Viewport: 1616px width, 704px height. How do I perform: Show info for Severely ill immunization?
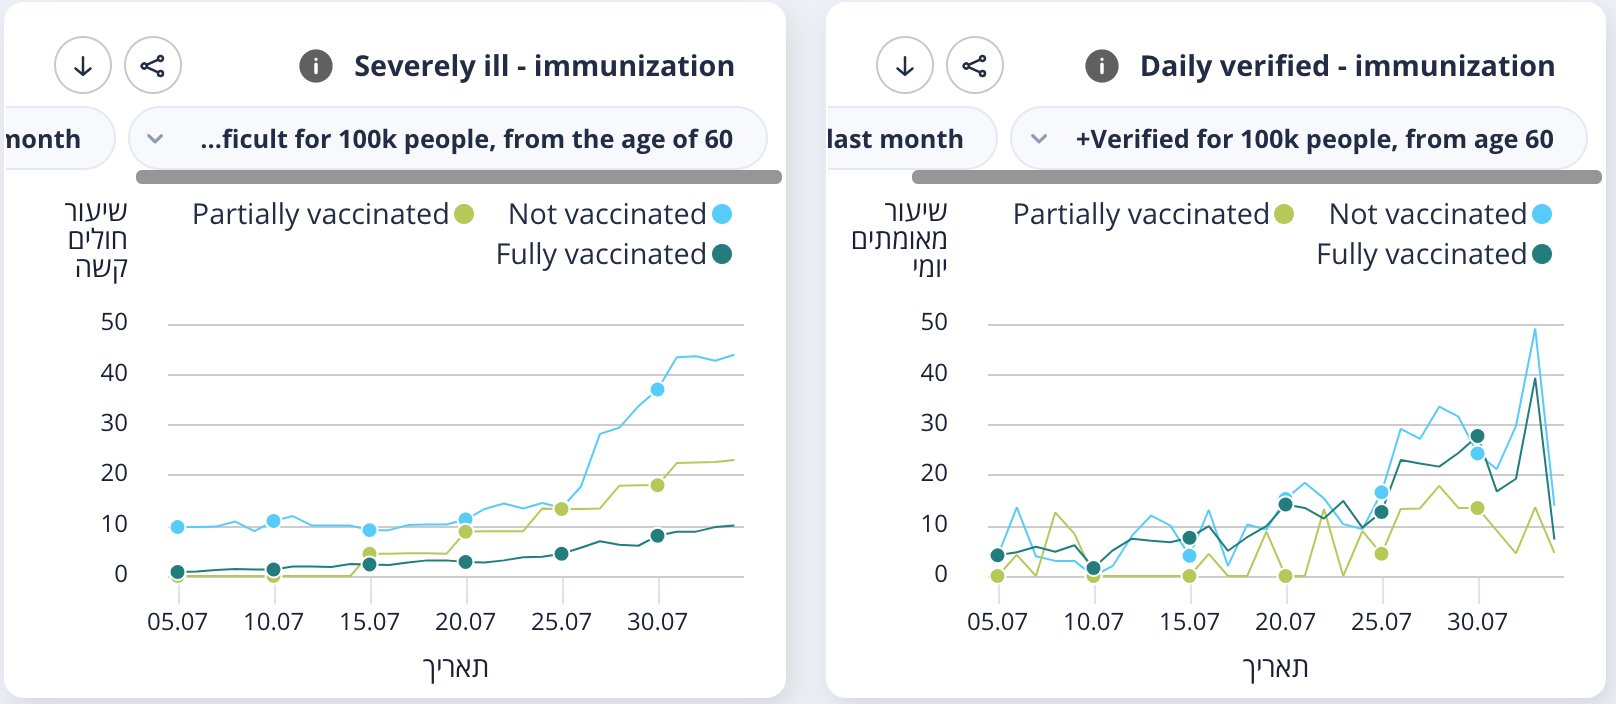click(x=316, y=67)
